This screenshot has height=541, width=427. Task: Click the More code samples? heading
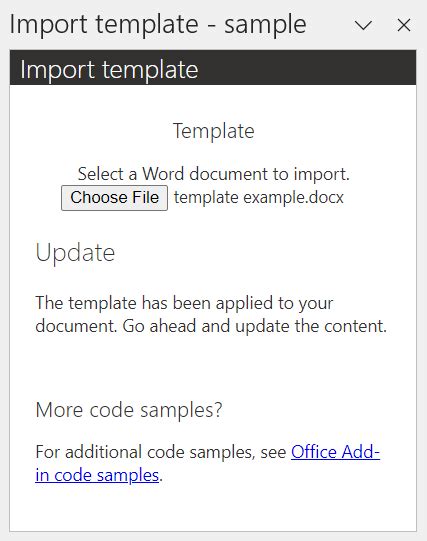(x=129, y=410)
